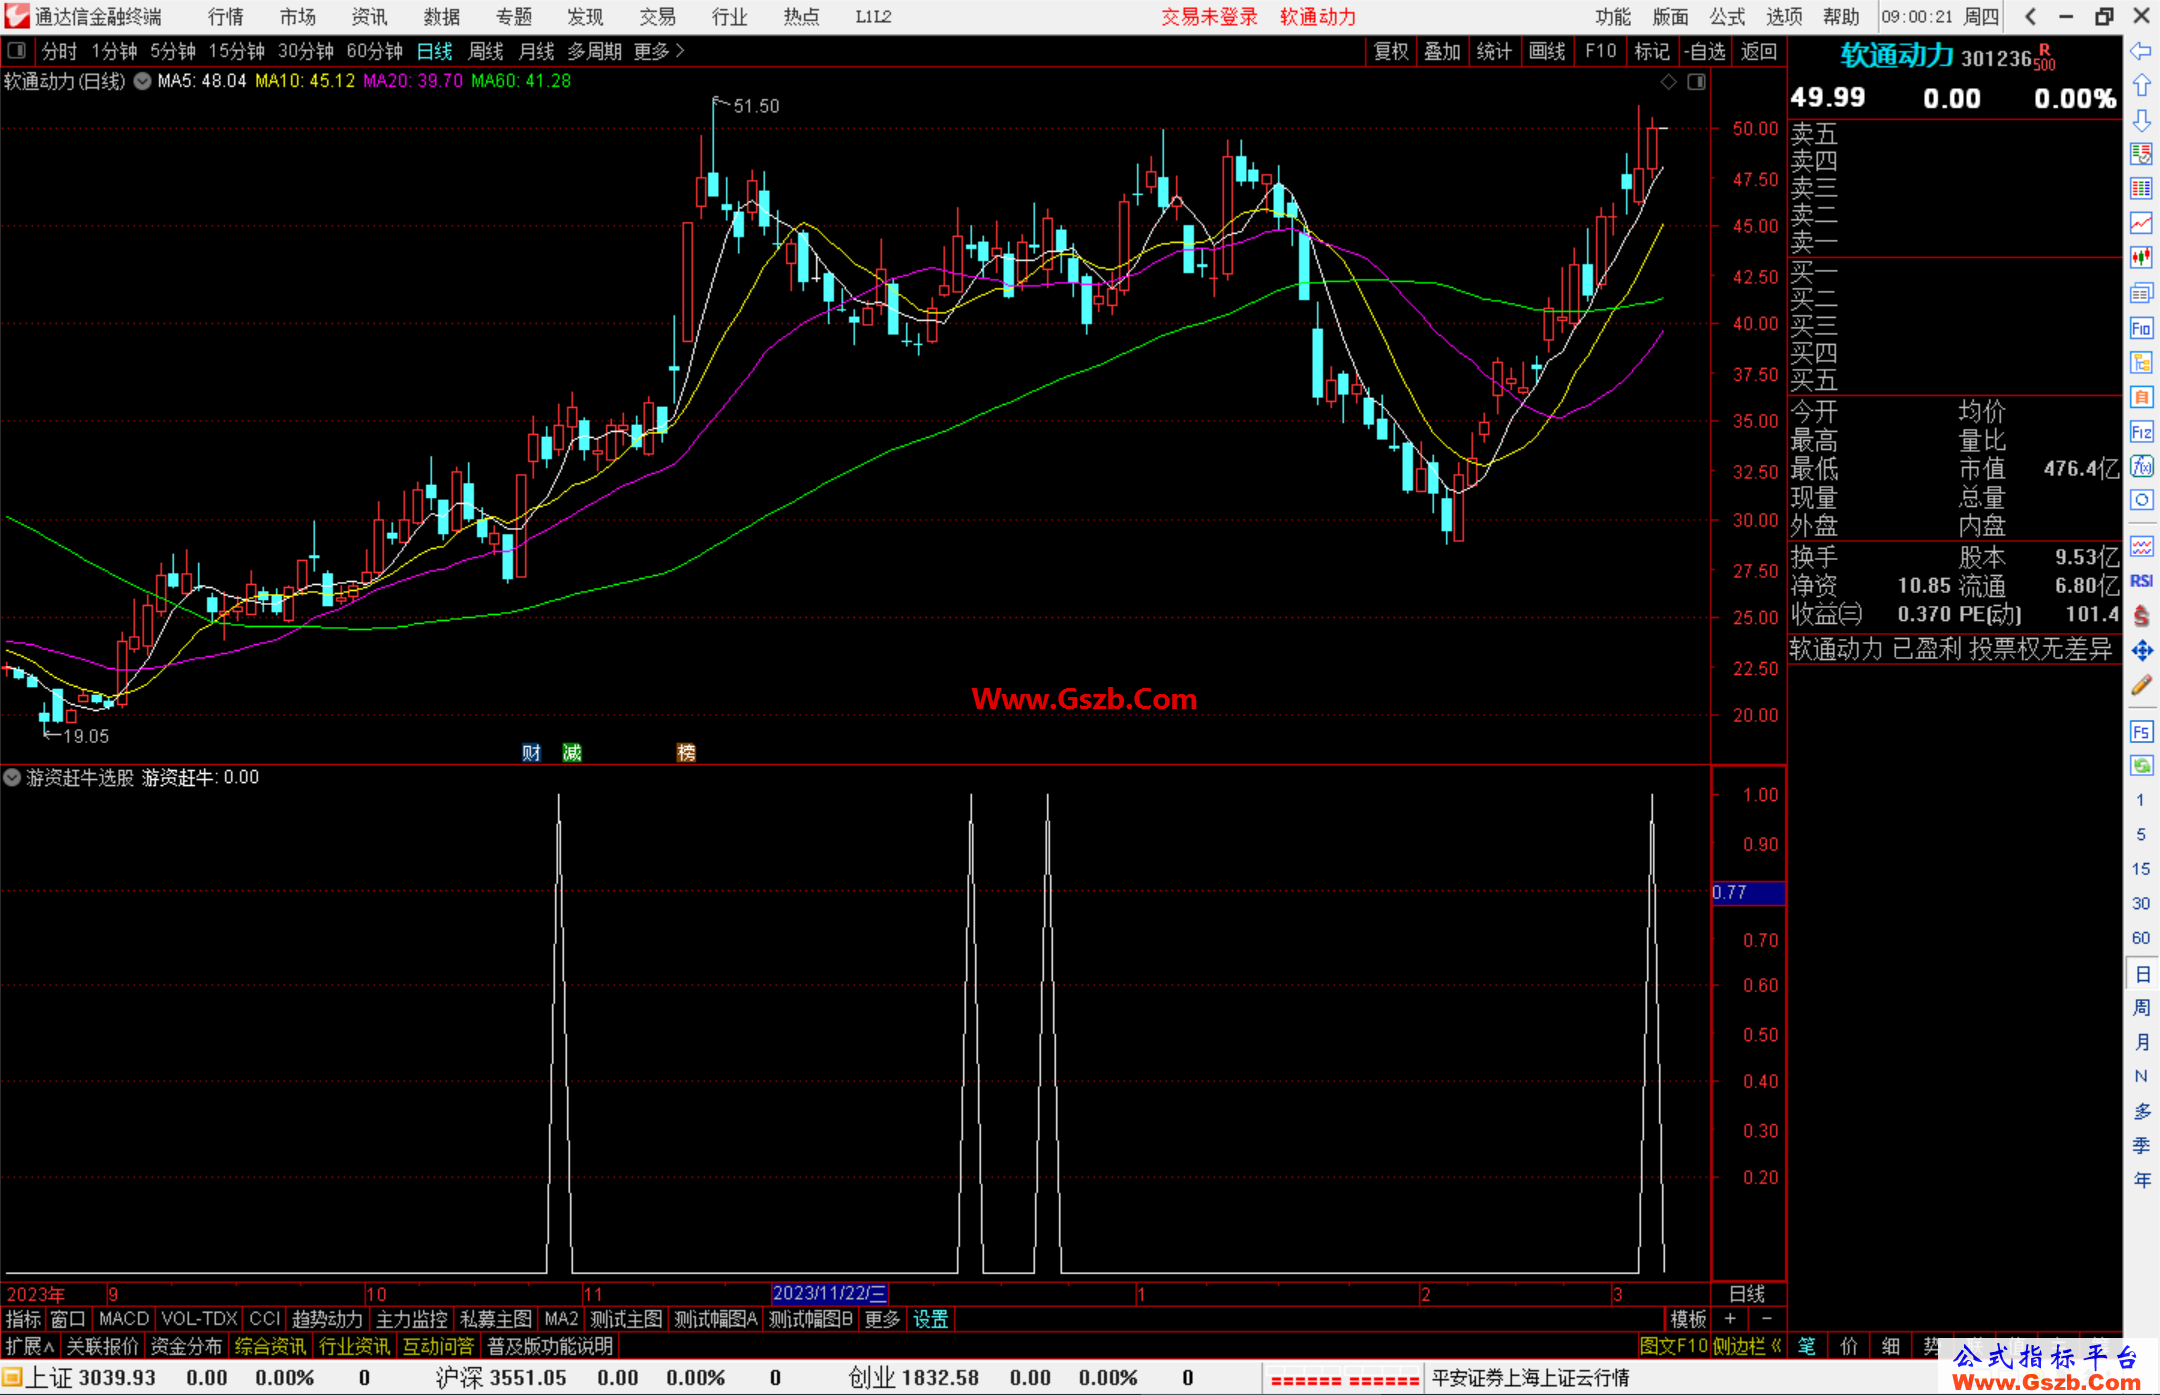This screenshot has width=2160, height=1395.
Task: Click the 返回 return button
Action: coord(1758,51)
